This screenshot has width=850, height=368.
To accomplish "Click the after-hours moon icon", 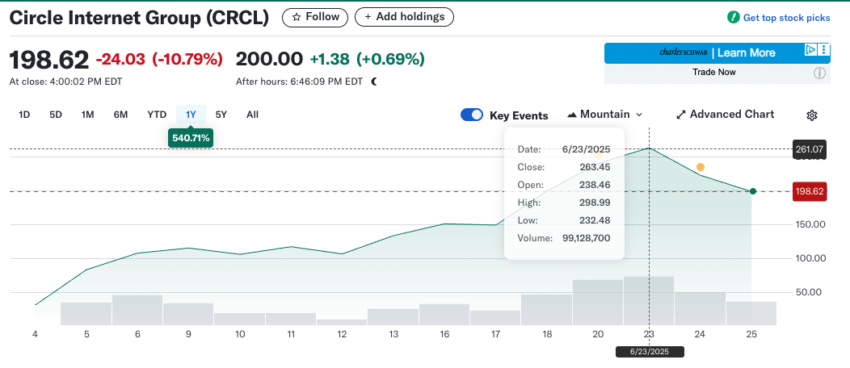I will pyautogui.click(x=374, y=82).
